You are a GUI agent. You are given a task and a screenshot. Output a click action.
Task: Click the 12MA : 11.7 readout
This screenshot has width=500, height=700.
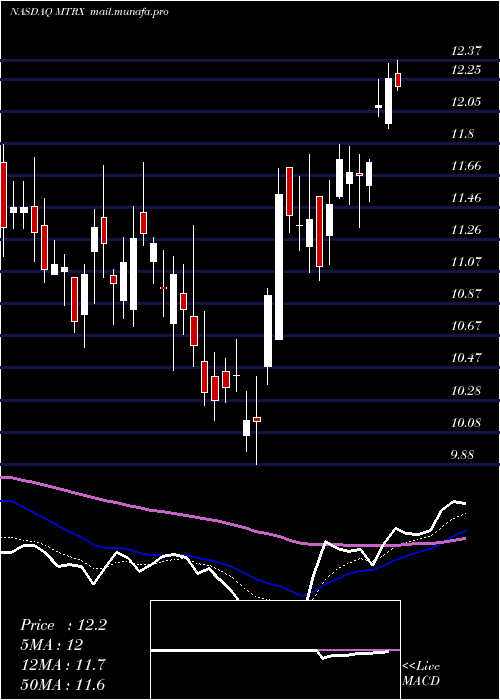point(62,665)
